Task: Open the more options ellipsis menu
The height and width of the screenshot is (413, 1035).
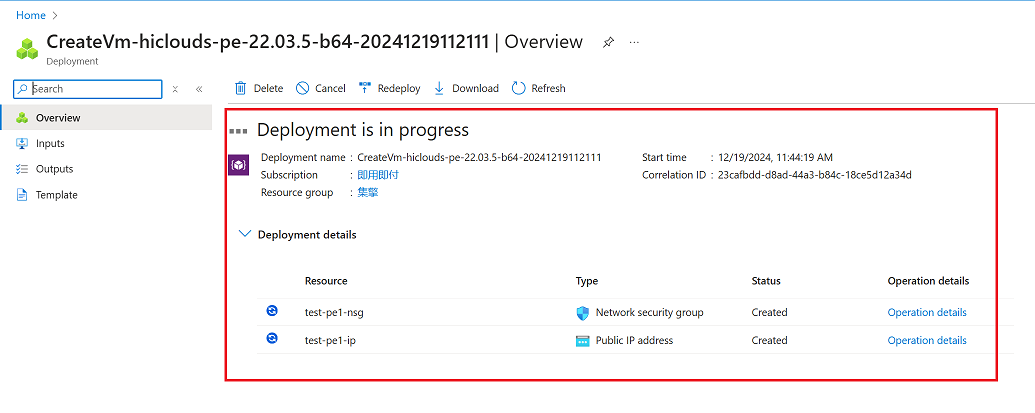Action: (634, 42)
